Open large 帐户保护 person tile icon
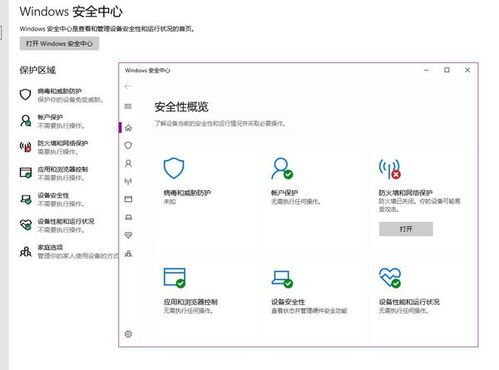The height and width of the screenshot is (370, 499). pyautogui.click(x=282, y=168)
